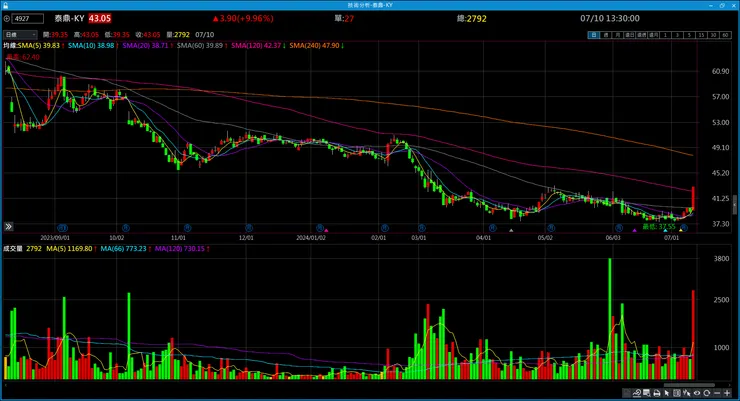This screenshot has height=401, width=740.
Task: Zoom in chart with the plus icon
Action: pos(727,393)
